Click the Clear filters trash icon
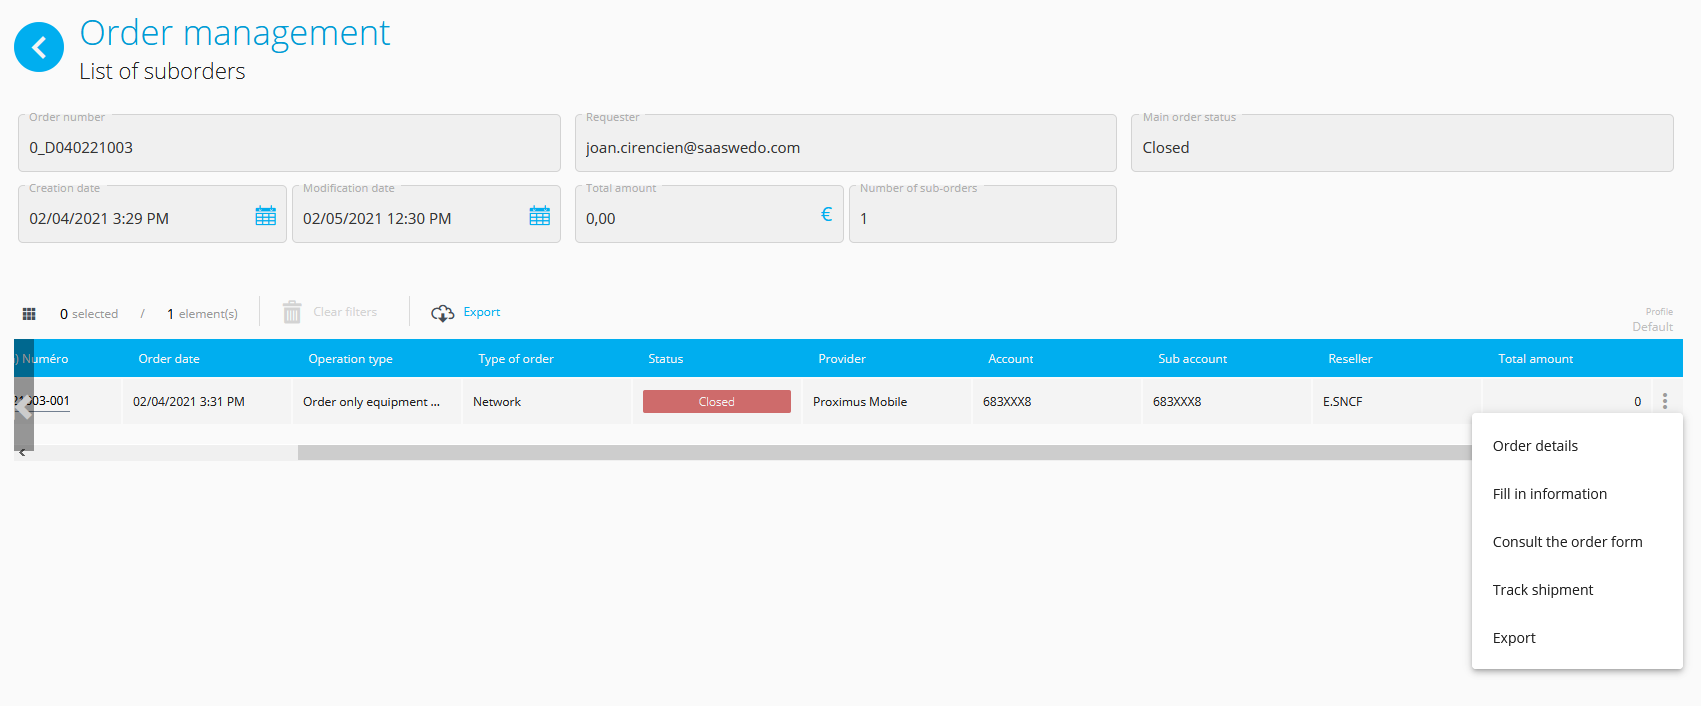The height and width of the screenshot is (706, 1701). pos(292,313)
